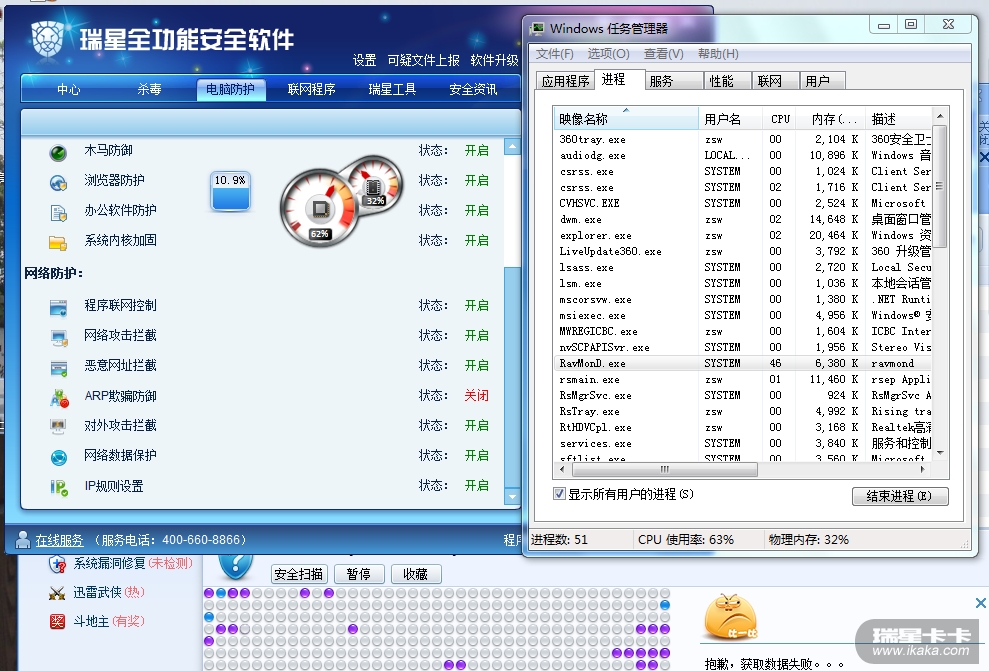Enable ARP欺骗防御 via 关闭 status
989x671 pixels.
[476, 395]
